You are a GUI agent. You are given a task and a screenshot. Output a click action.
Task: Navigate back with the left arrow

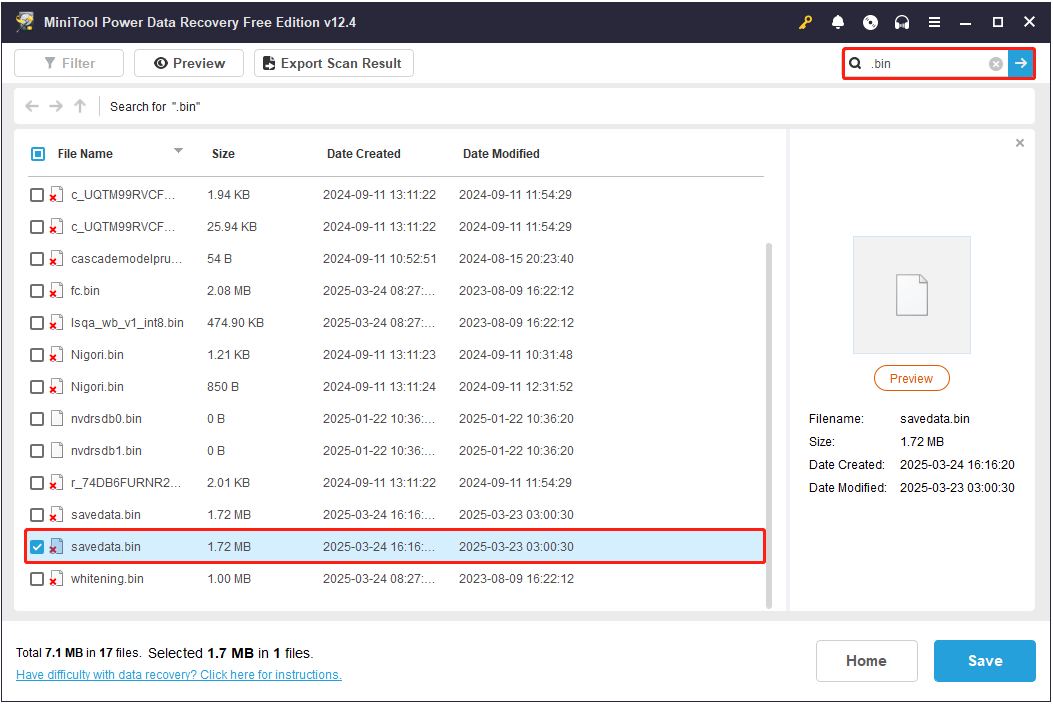click(32, 106)
